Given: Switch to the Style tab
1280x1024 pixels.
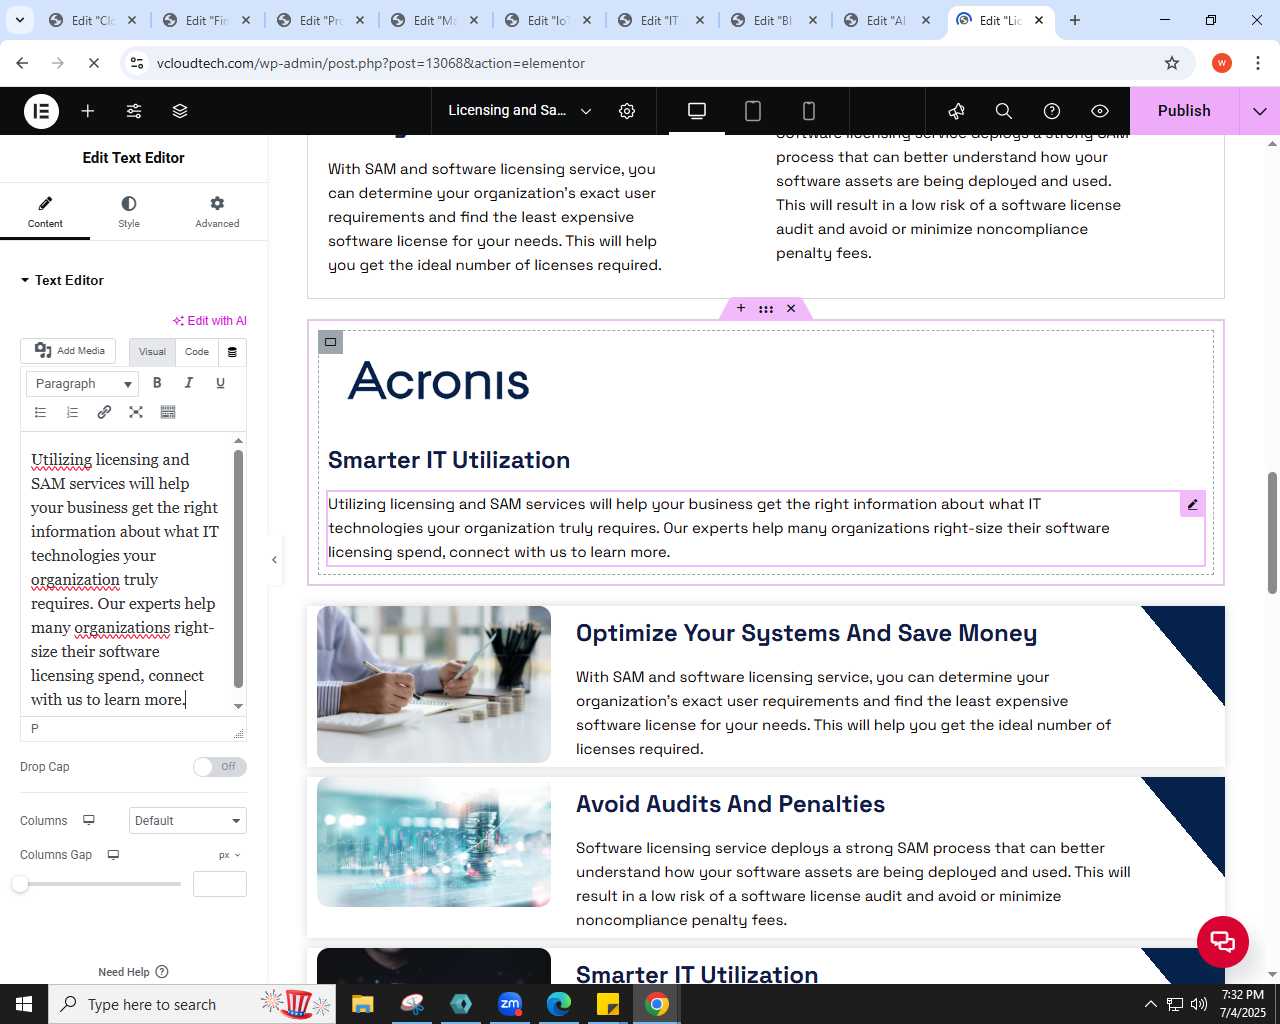Looking at the screenshot, I should tap(129, 212).
